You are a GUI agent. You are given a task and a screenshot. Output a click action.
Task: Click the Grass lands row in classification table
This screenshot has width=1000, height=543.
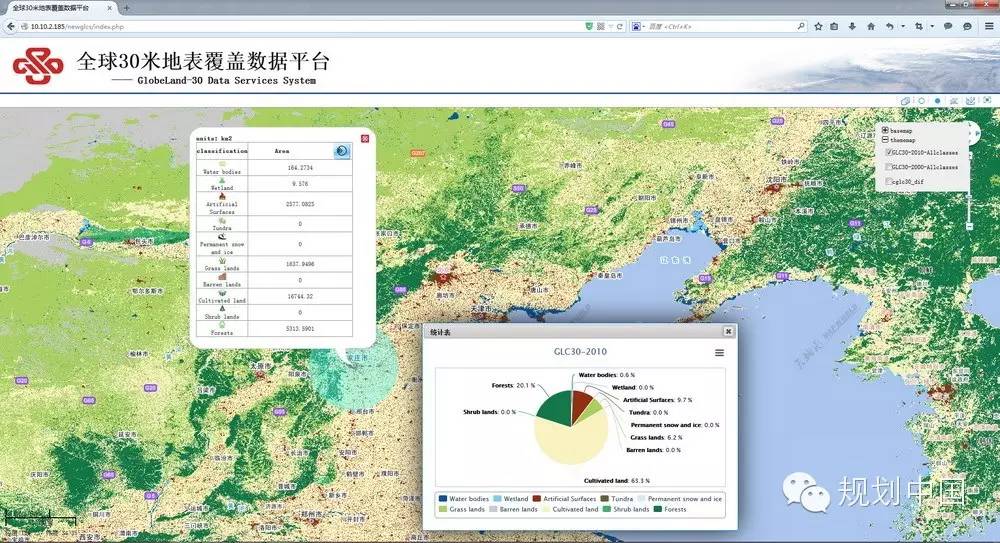pos(274,264)
